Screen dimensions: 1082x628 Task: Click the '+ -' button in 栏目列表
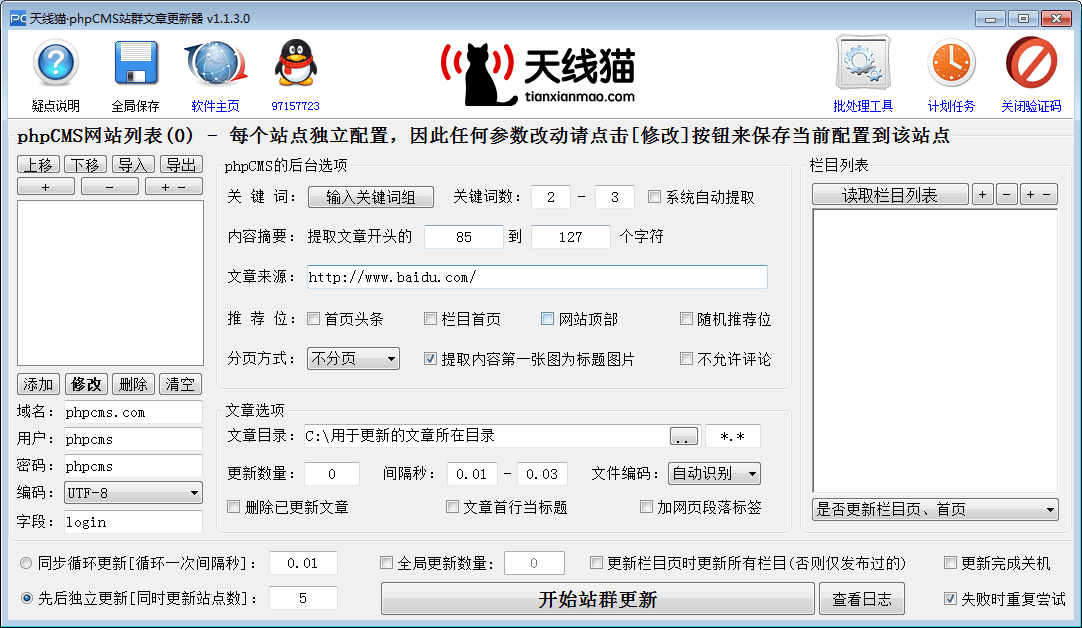(x=1039, y=195)
